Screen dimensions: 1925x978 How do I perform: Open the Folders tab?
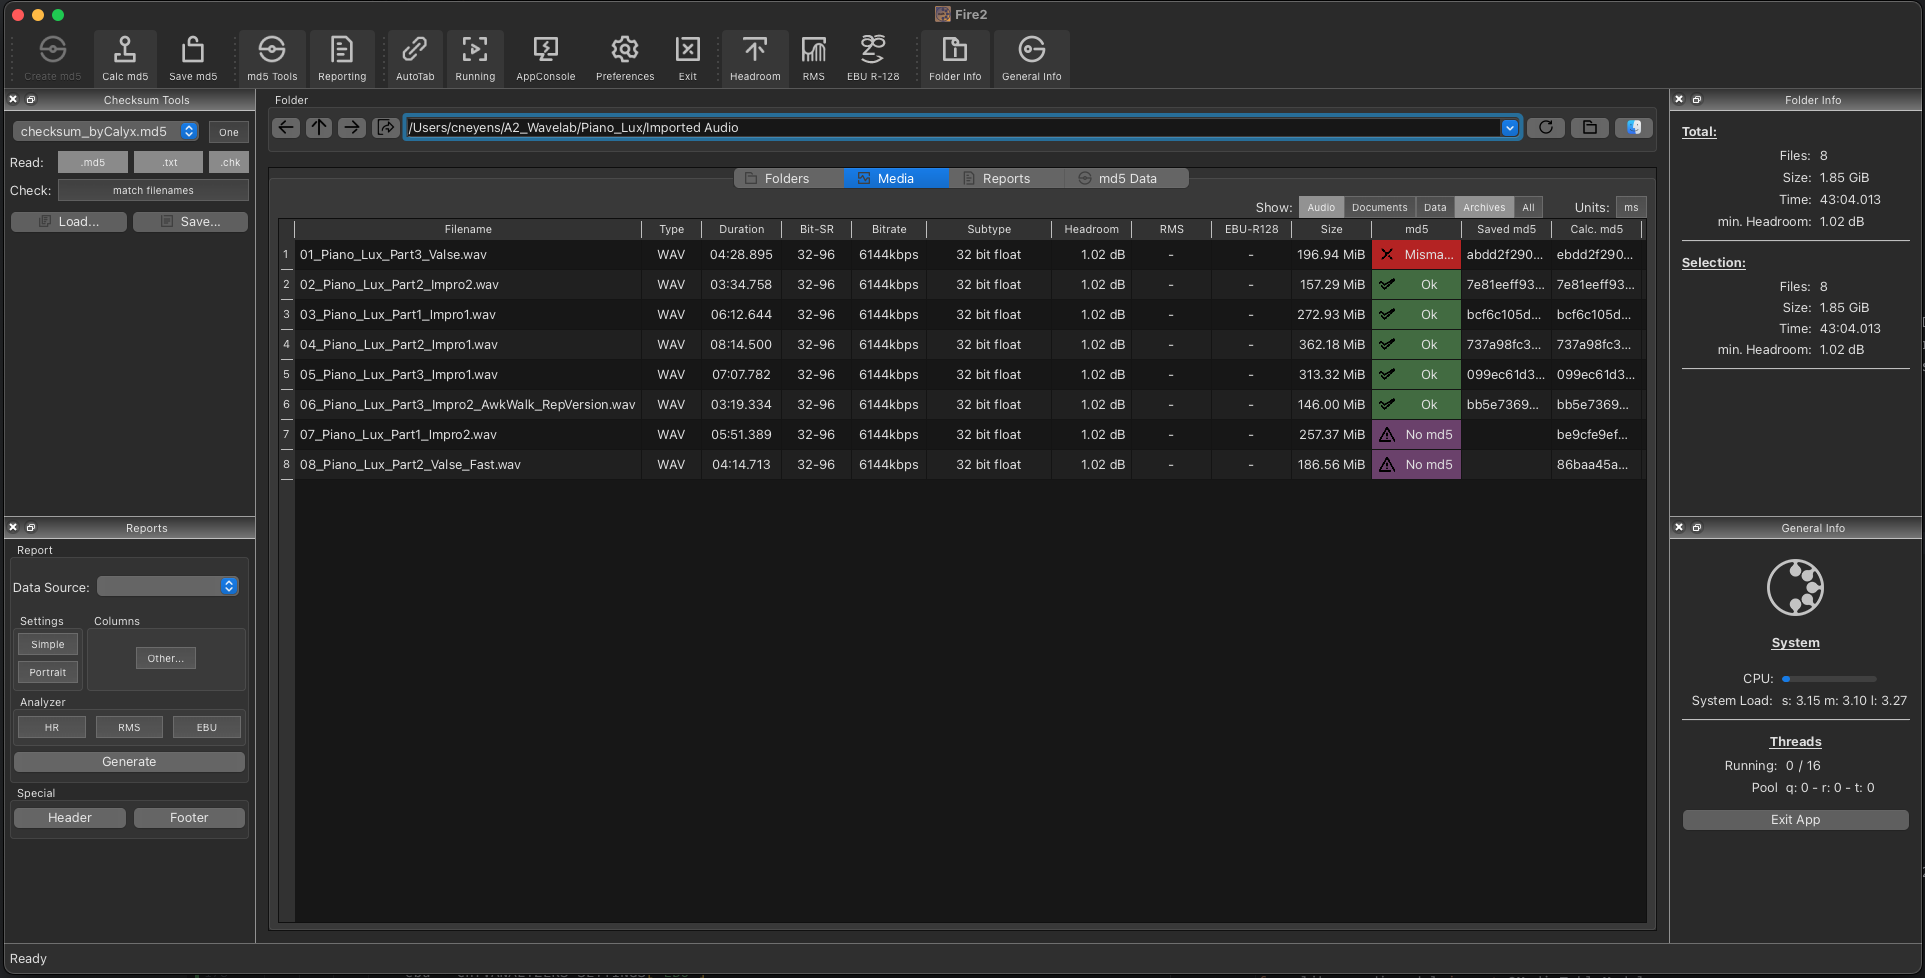787,178
